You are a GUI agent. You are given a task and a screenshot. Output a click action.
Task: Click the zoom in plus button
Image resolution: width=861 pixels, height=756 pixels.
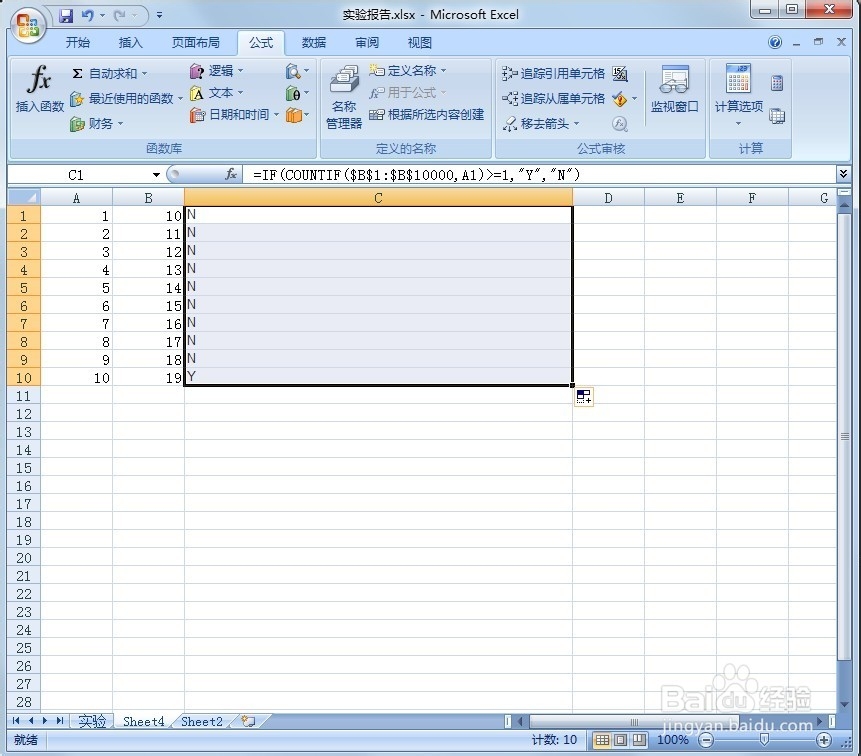[x=824, y=740]
